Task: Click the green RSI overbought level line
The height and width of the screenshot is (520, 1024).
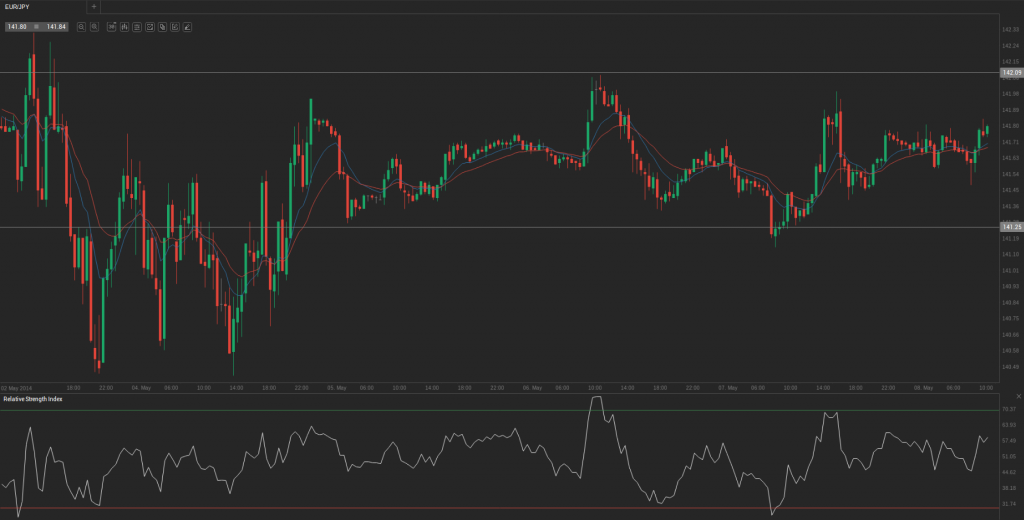Action: coord(500,410)
